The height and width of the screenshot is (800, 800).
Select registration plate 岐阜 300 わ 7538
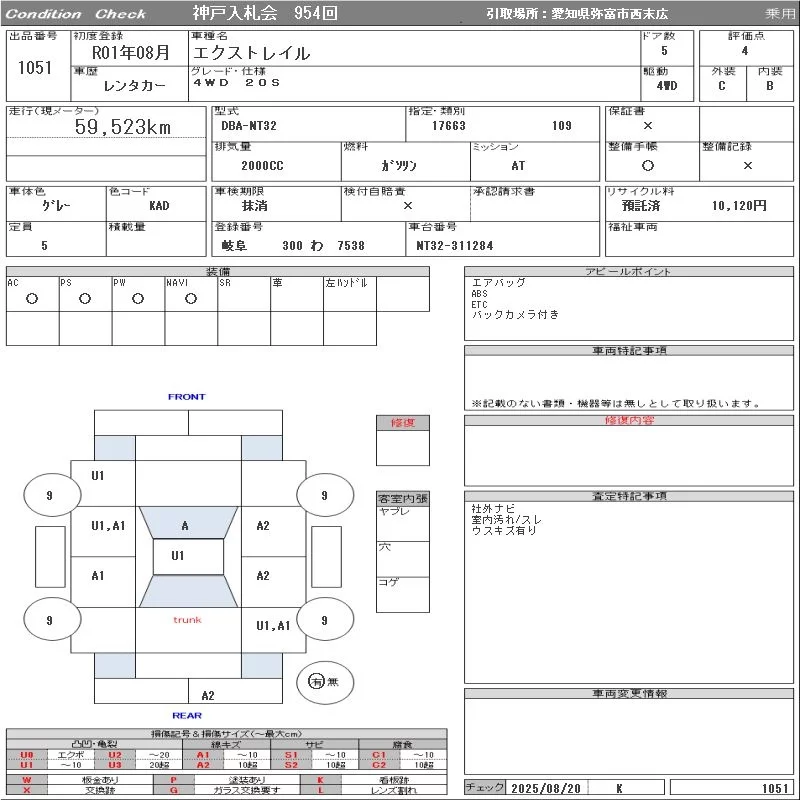point(293,246)
